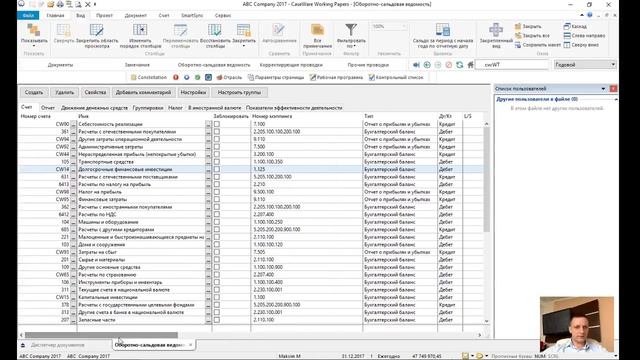Toggle lock checkbox for Себестоимость реализации row
The width and height of the screenshot is (640, 360).
(x=217, y=124)
